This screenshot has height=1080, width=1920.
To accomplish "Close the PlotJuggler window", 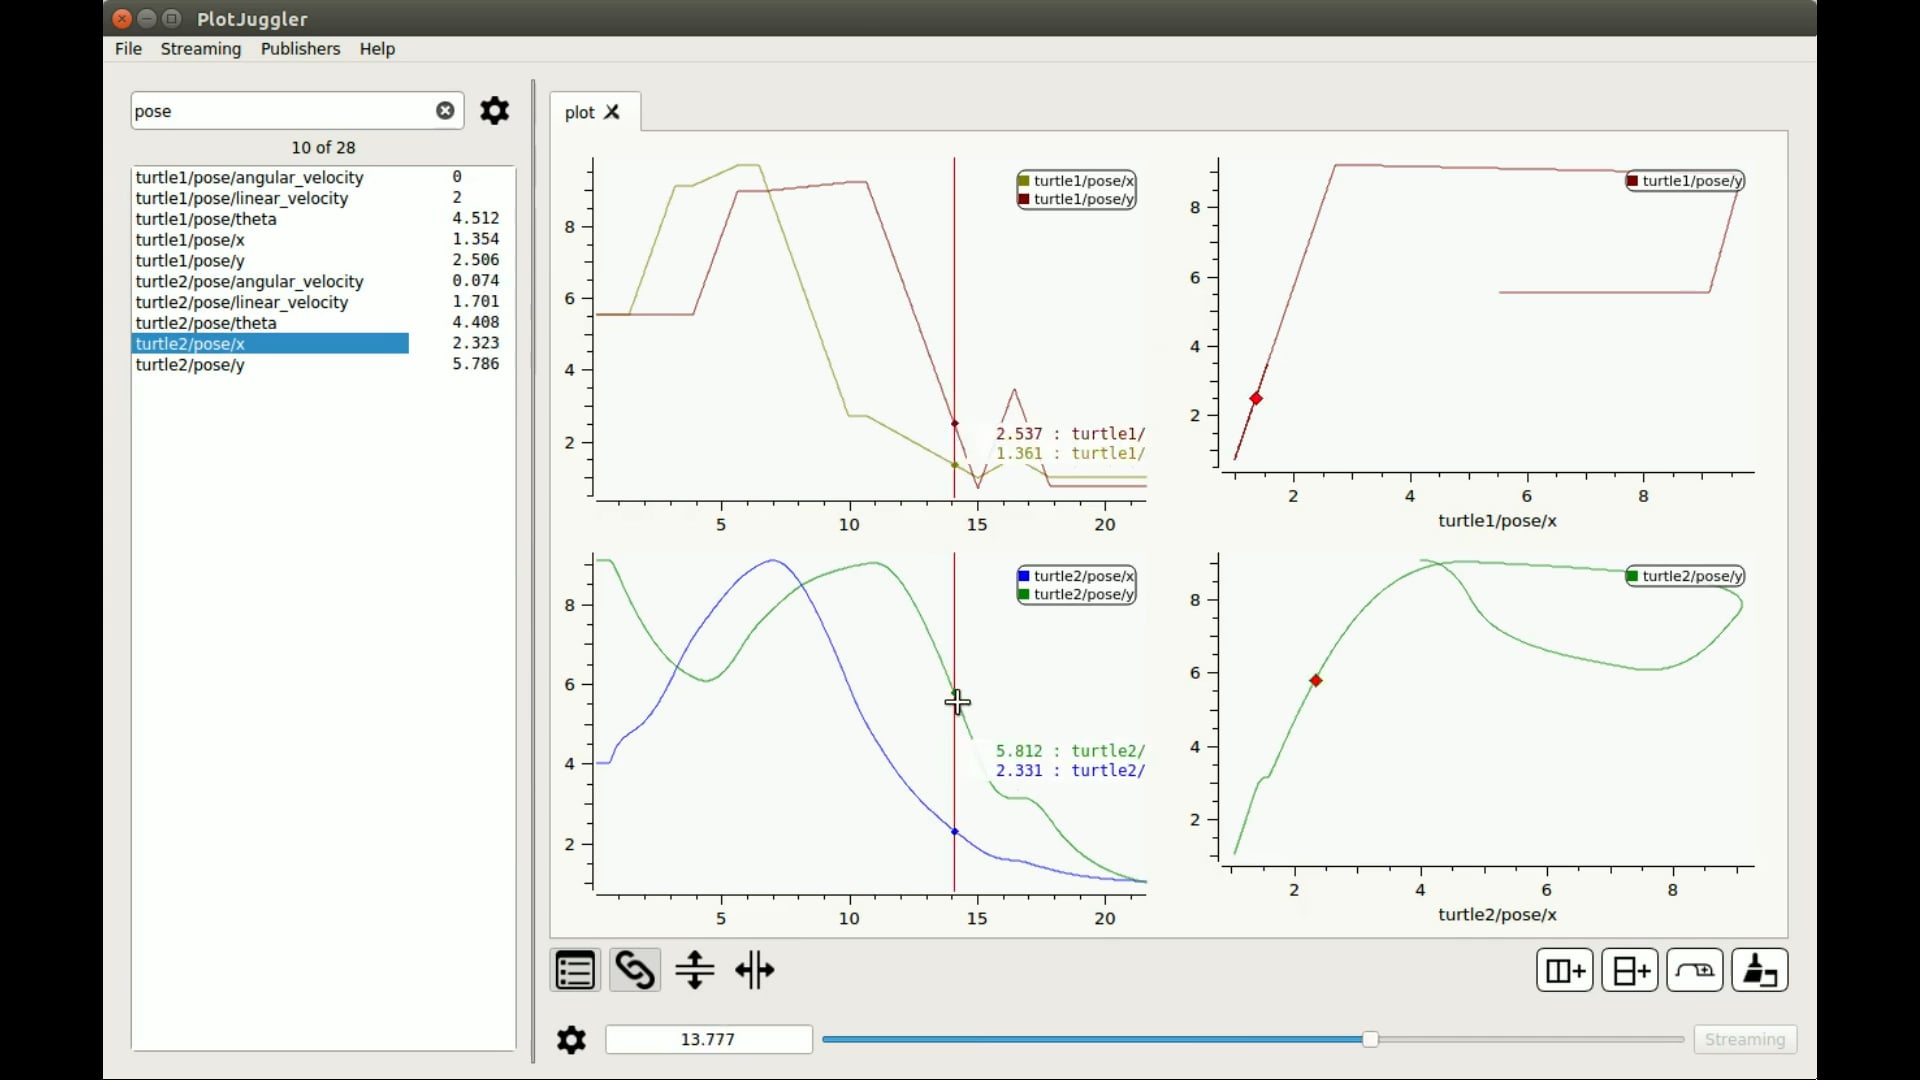I will coord(122,18).
